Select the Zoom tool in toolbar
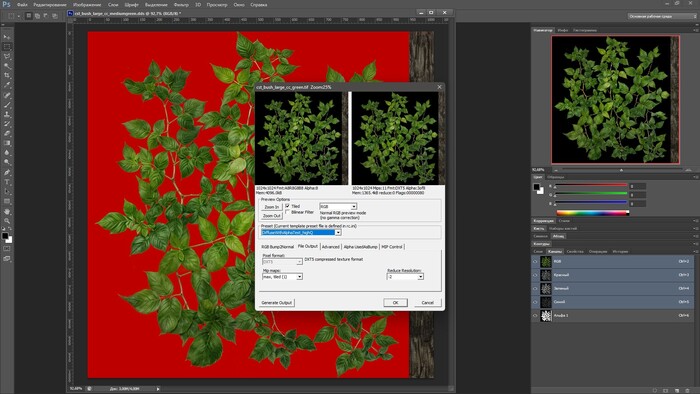The width and height of the screenshot is (700, 394). click(x=7, y=221)
